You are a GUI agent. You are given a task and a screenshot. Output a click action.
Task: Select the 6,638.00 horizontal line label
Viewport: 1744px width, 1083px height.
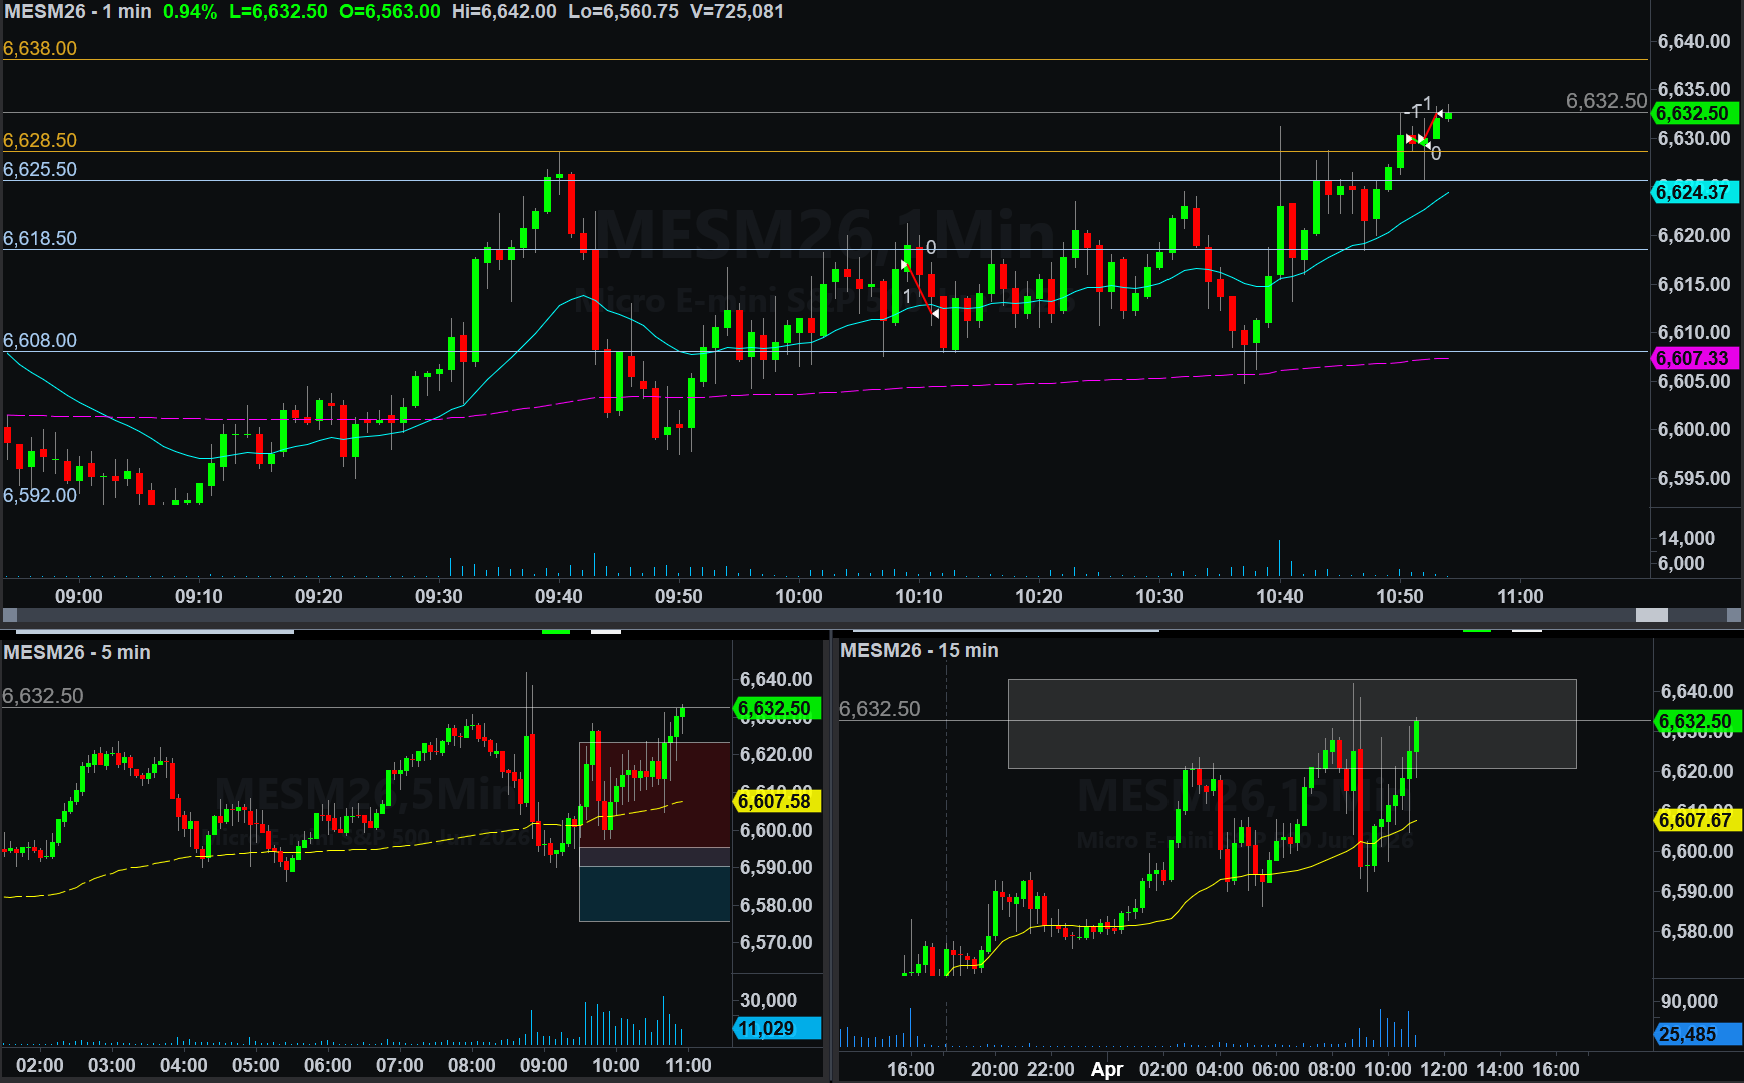click(x=40, y=48)
